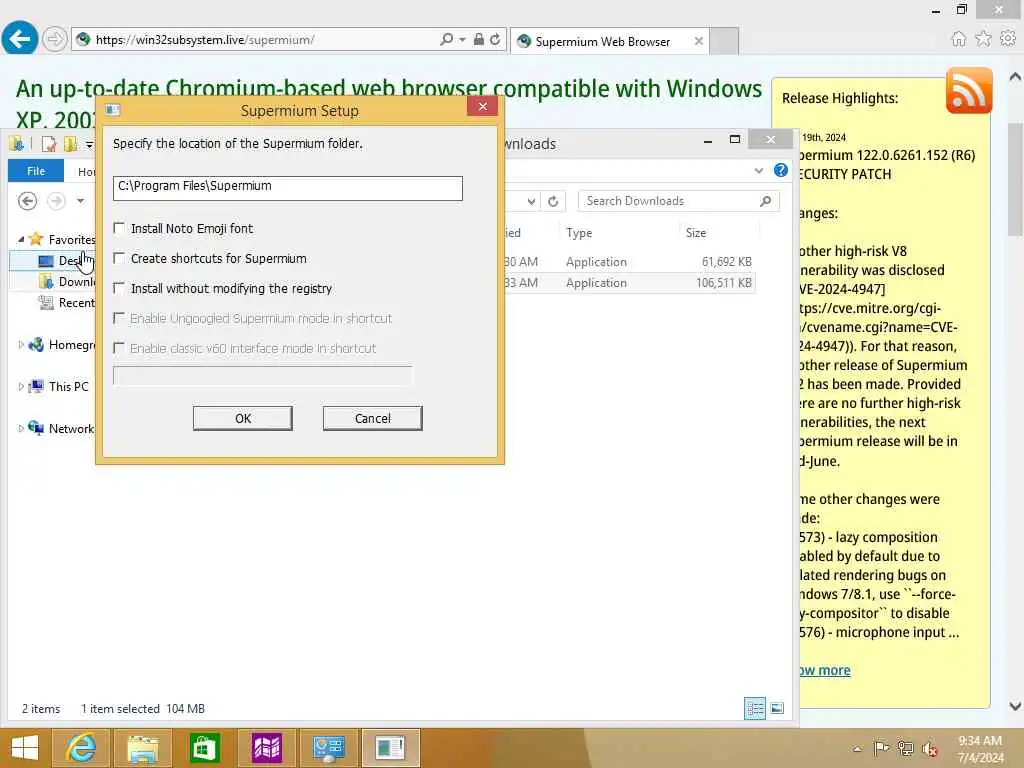This screenshot has width=1024, height=768.
Task: Open IE Tools gear icon
Action: coord(1008,39)
